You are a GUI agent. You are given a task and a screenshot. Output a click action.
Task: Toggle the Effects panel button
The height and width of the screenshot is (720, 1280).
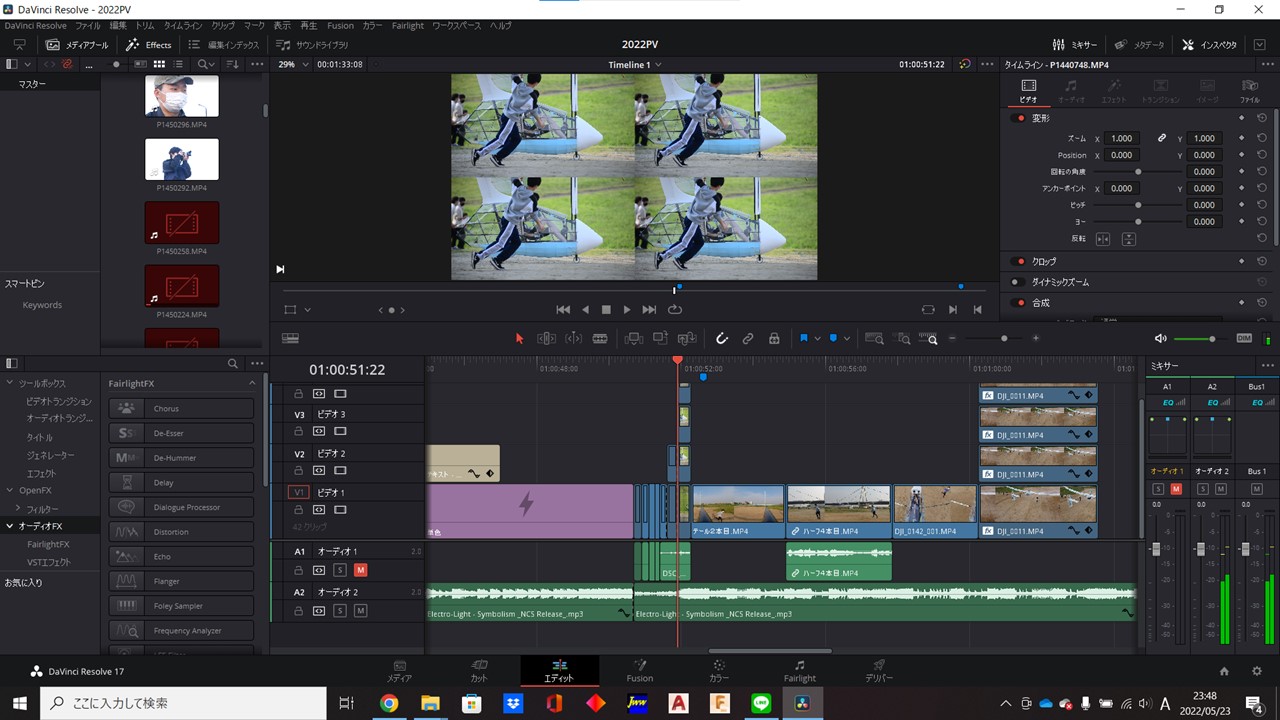click(x=149, y=45)
